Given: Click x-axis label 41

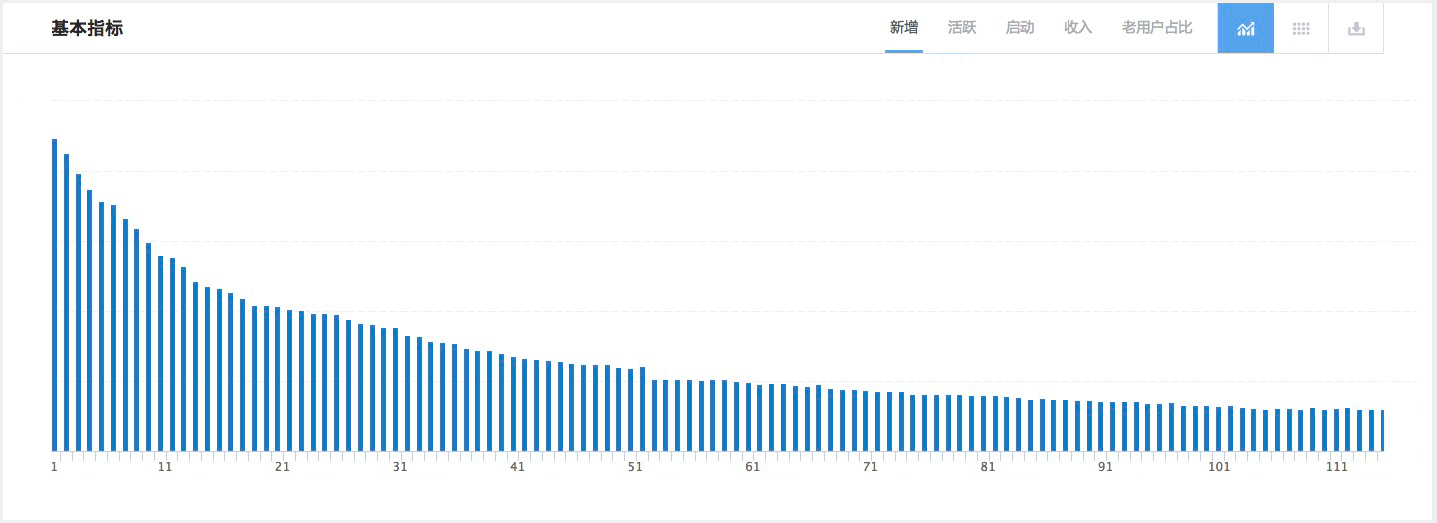Looking at the screenshot, I should [x=517, y=467].
